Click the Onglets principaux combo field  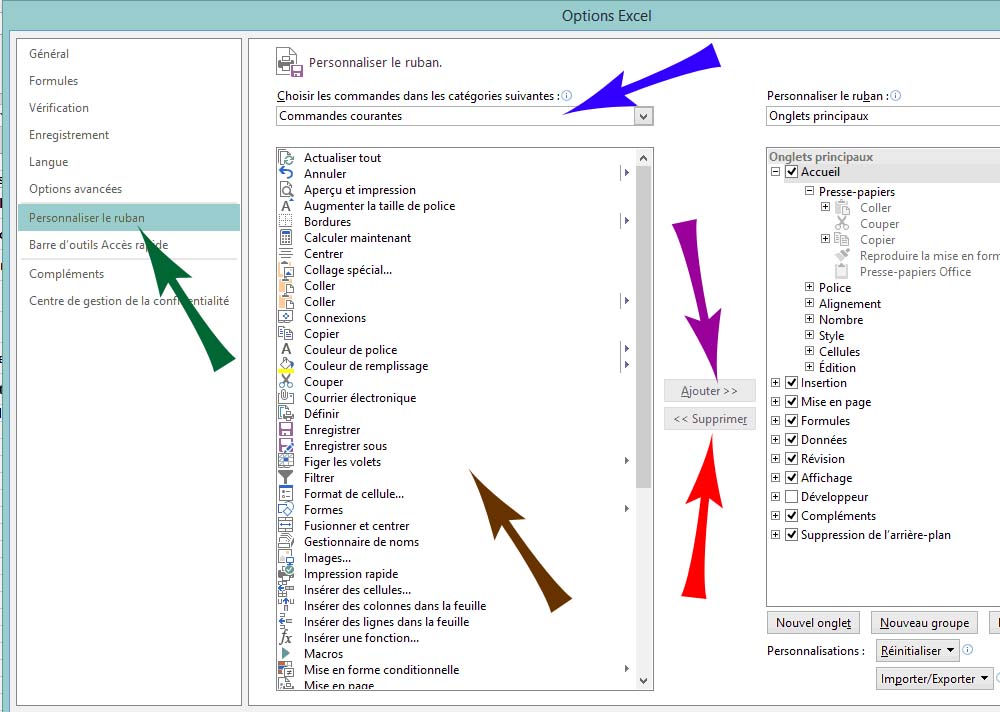(883, 116)
